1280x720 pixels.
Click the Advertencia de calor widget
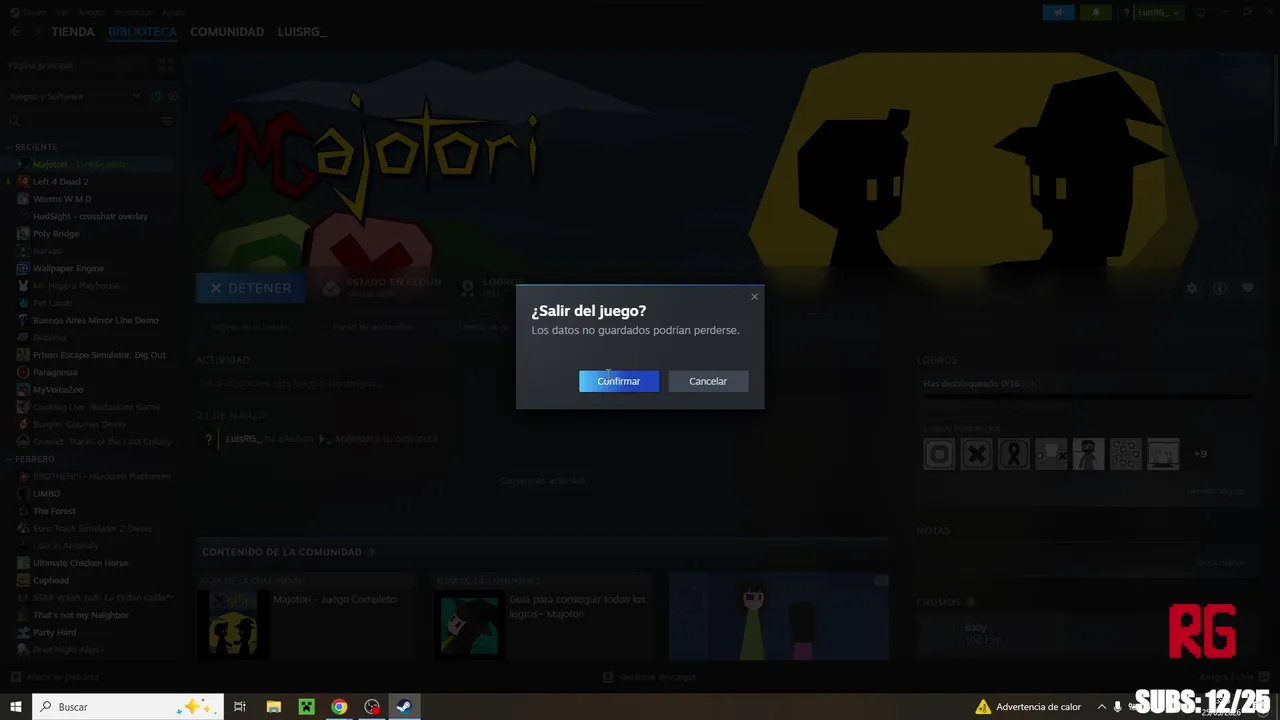click(1029, 707)
